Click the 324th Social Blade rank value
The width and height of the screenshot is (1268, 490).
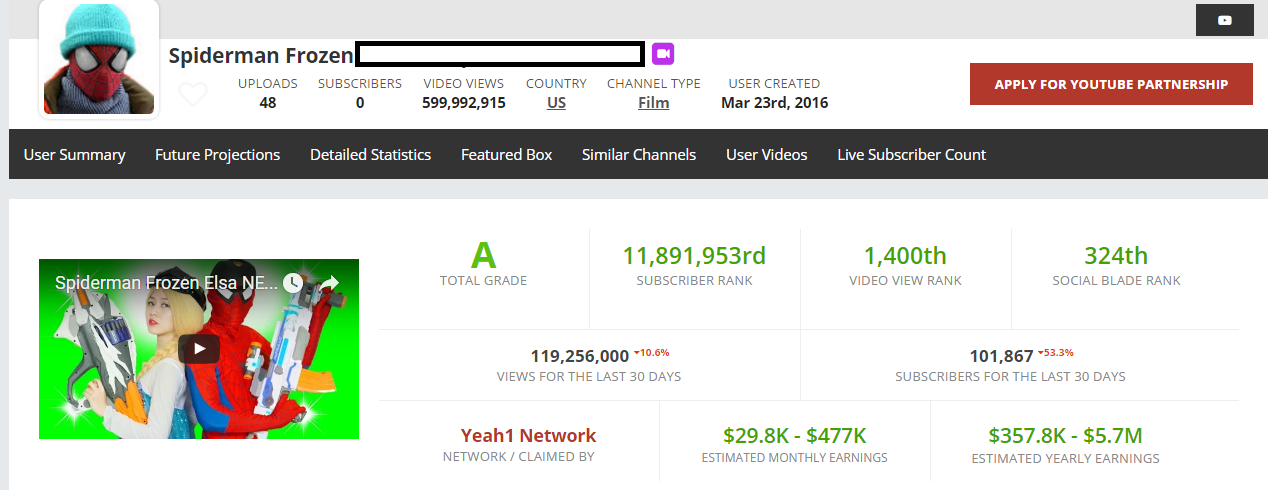[x=1115, y=256]
